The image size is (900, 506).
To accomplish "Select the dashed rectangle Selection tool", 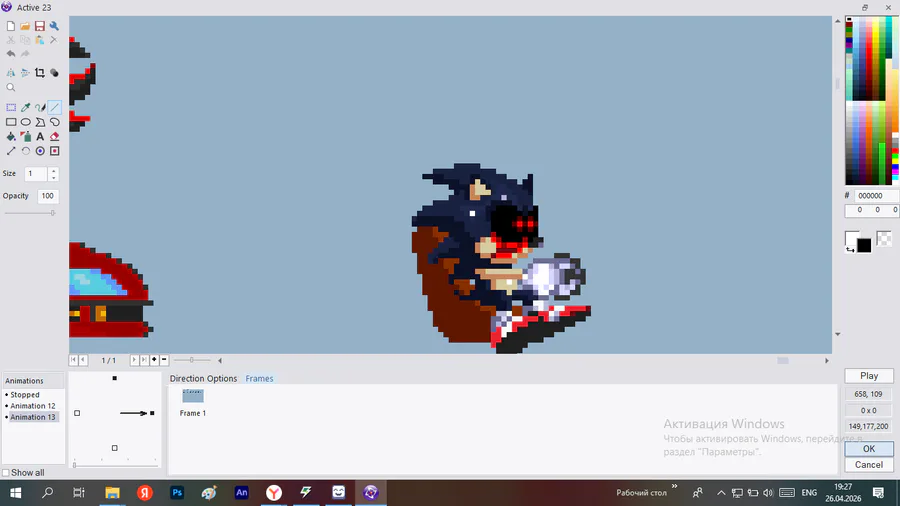I will [x=11, y=107].
